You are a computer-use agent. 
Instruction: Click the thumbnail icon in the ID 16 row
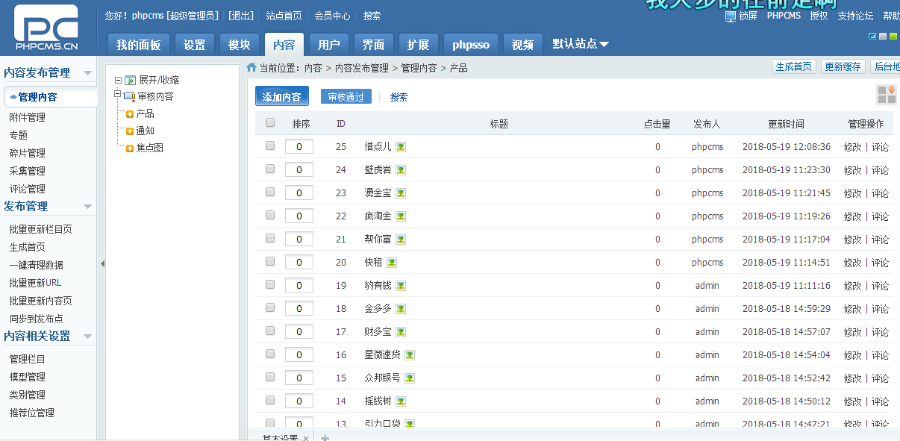click(410, 354)
